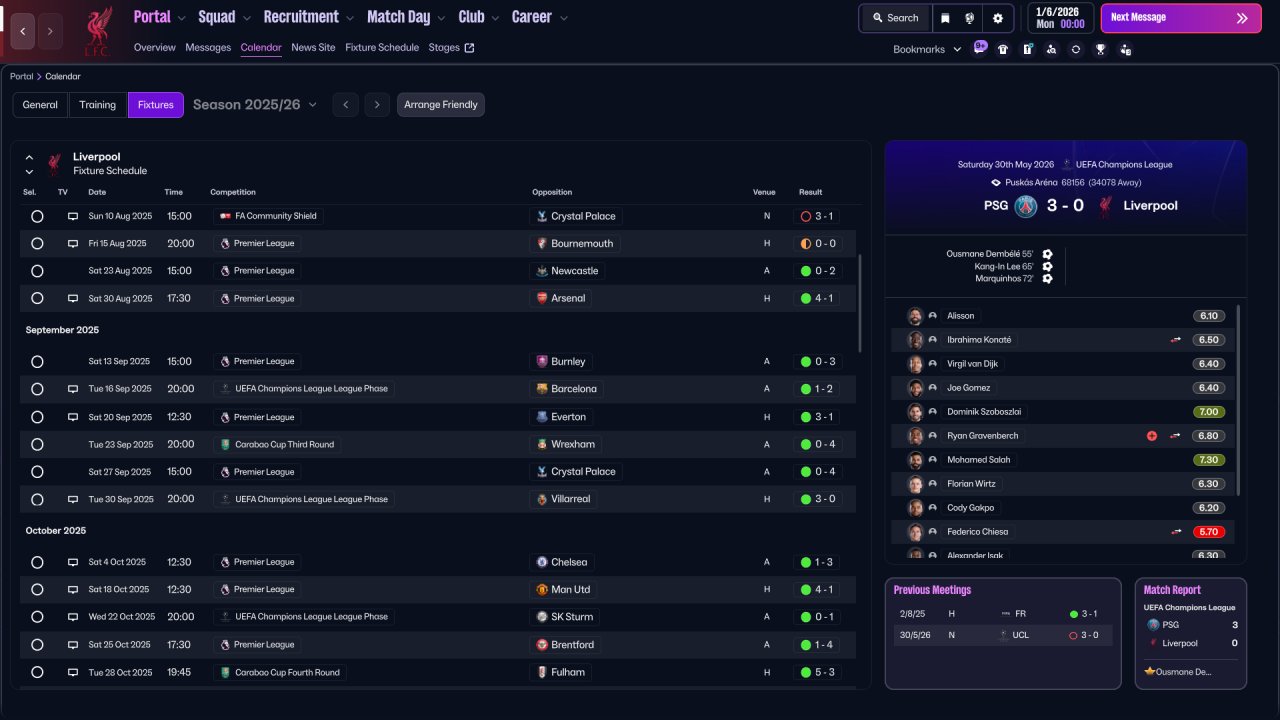The width and height of the screenshot is (1280, 720).
Task: Click the red injury icon beside Ryan Gravenberch
Action: (x=1152, y=436)
